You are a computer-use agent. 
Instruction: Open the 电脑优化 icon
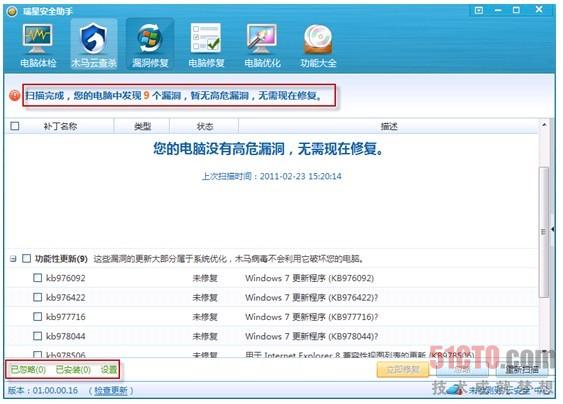pyautogui.click(x=262, y=39)
